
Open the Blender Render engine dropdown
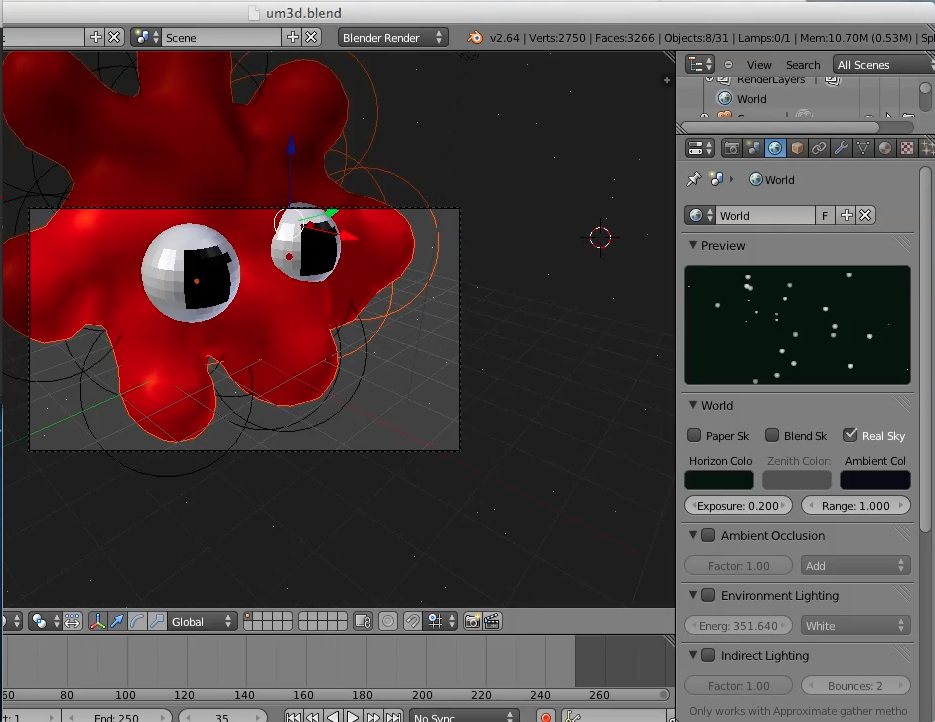click(x=393, y=37)
